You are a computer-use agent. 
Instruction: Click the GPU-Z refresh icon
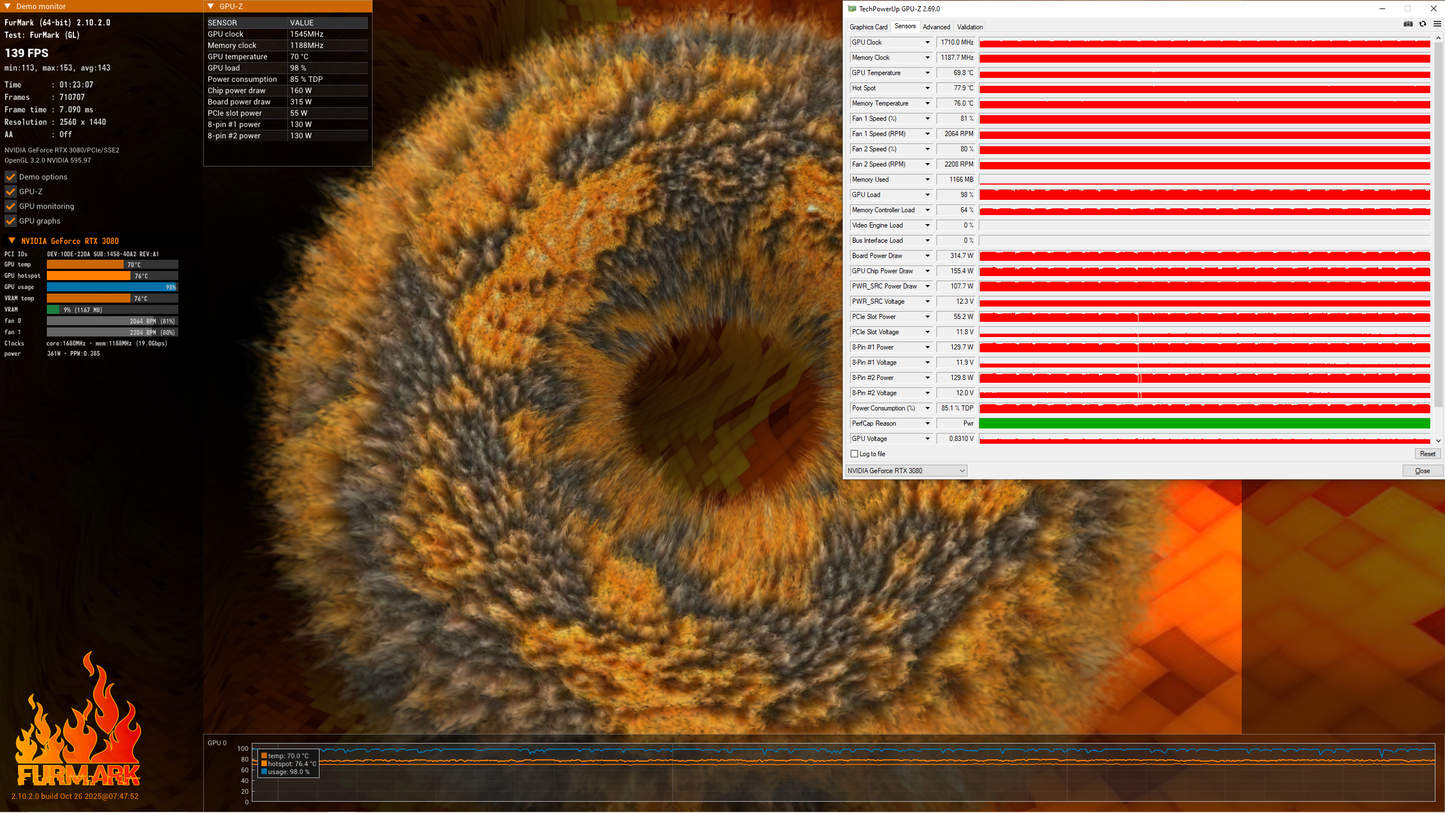(1422, 24)
